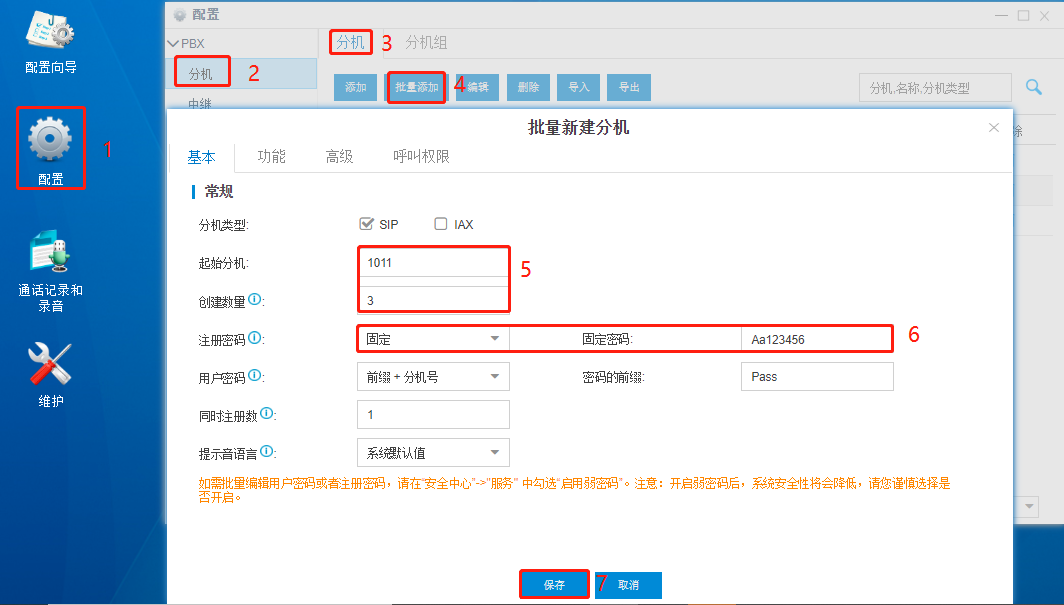The image size is (1064, 605).
Task: Click info icon next to 创建数量
Action: (x=255, y=300)
